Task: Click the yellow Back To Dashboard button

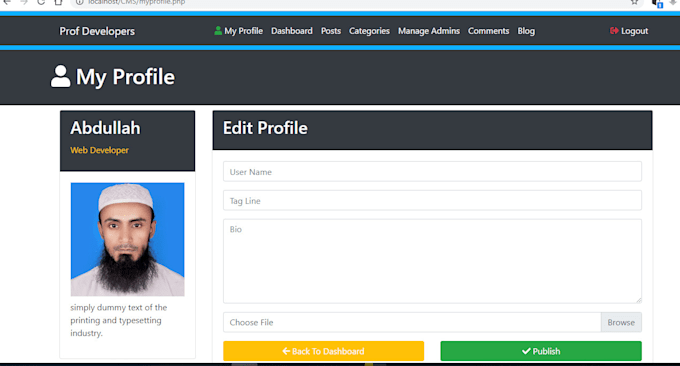Action: click(x=324, y=351)
